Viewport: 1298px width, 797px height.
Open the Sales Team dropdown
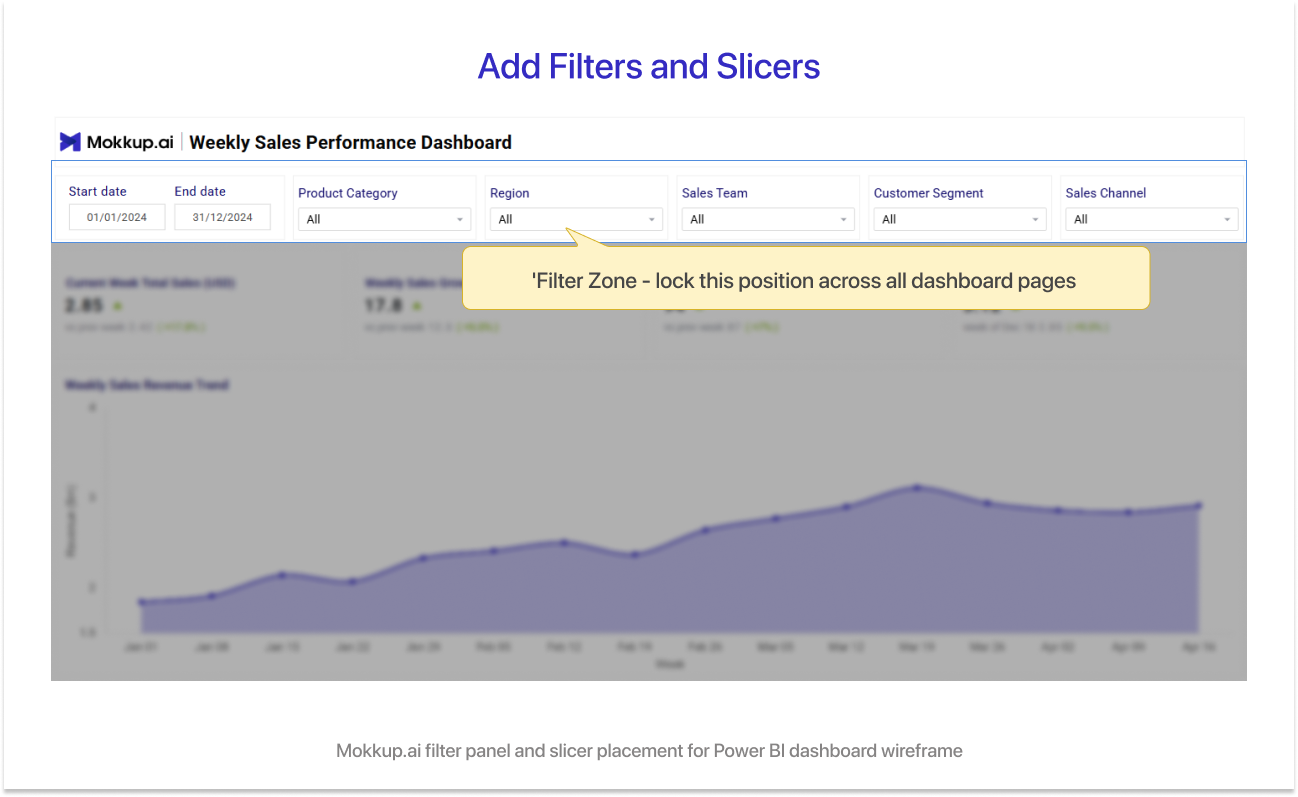[x=768, y=219]
